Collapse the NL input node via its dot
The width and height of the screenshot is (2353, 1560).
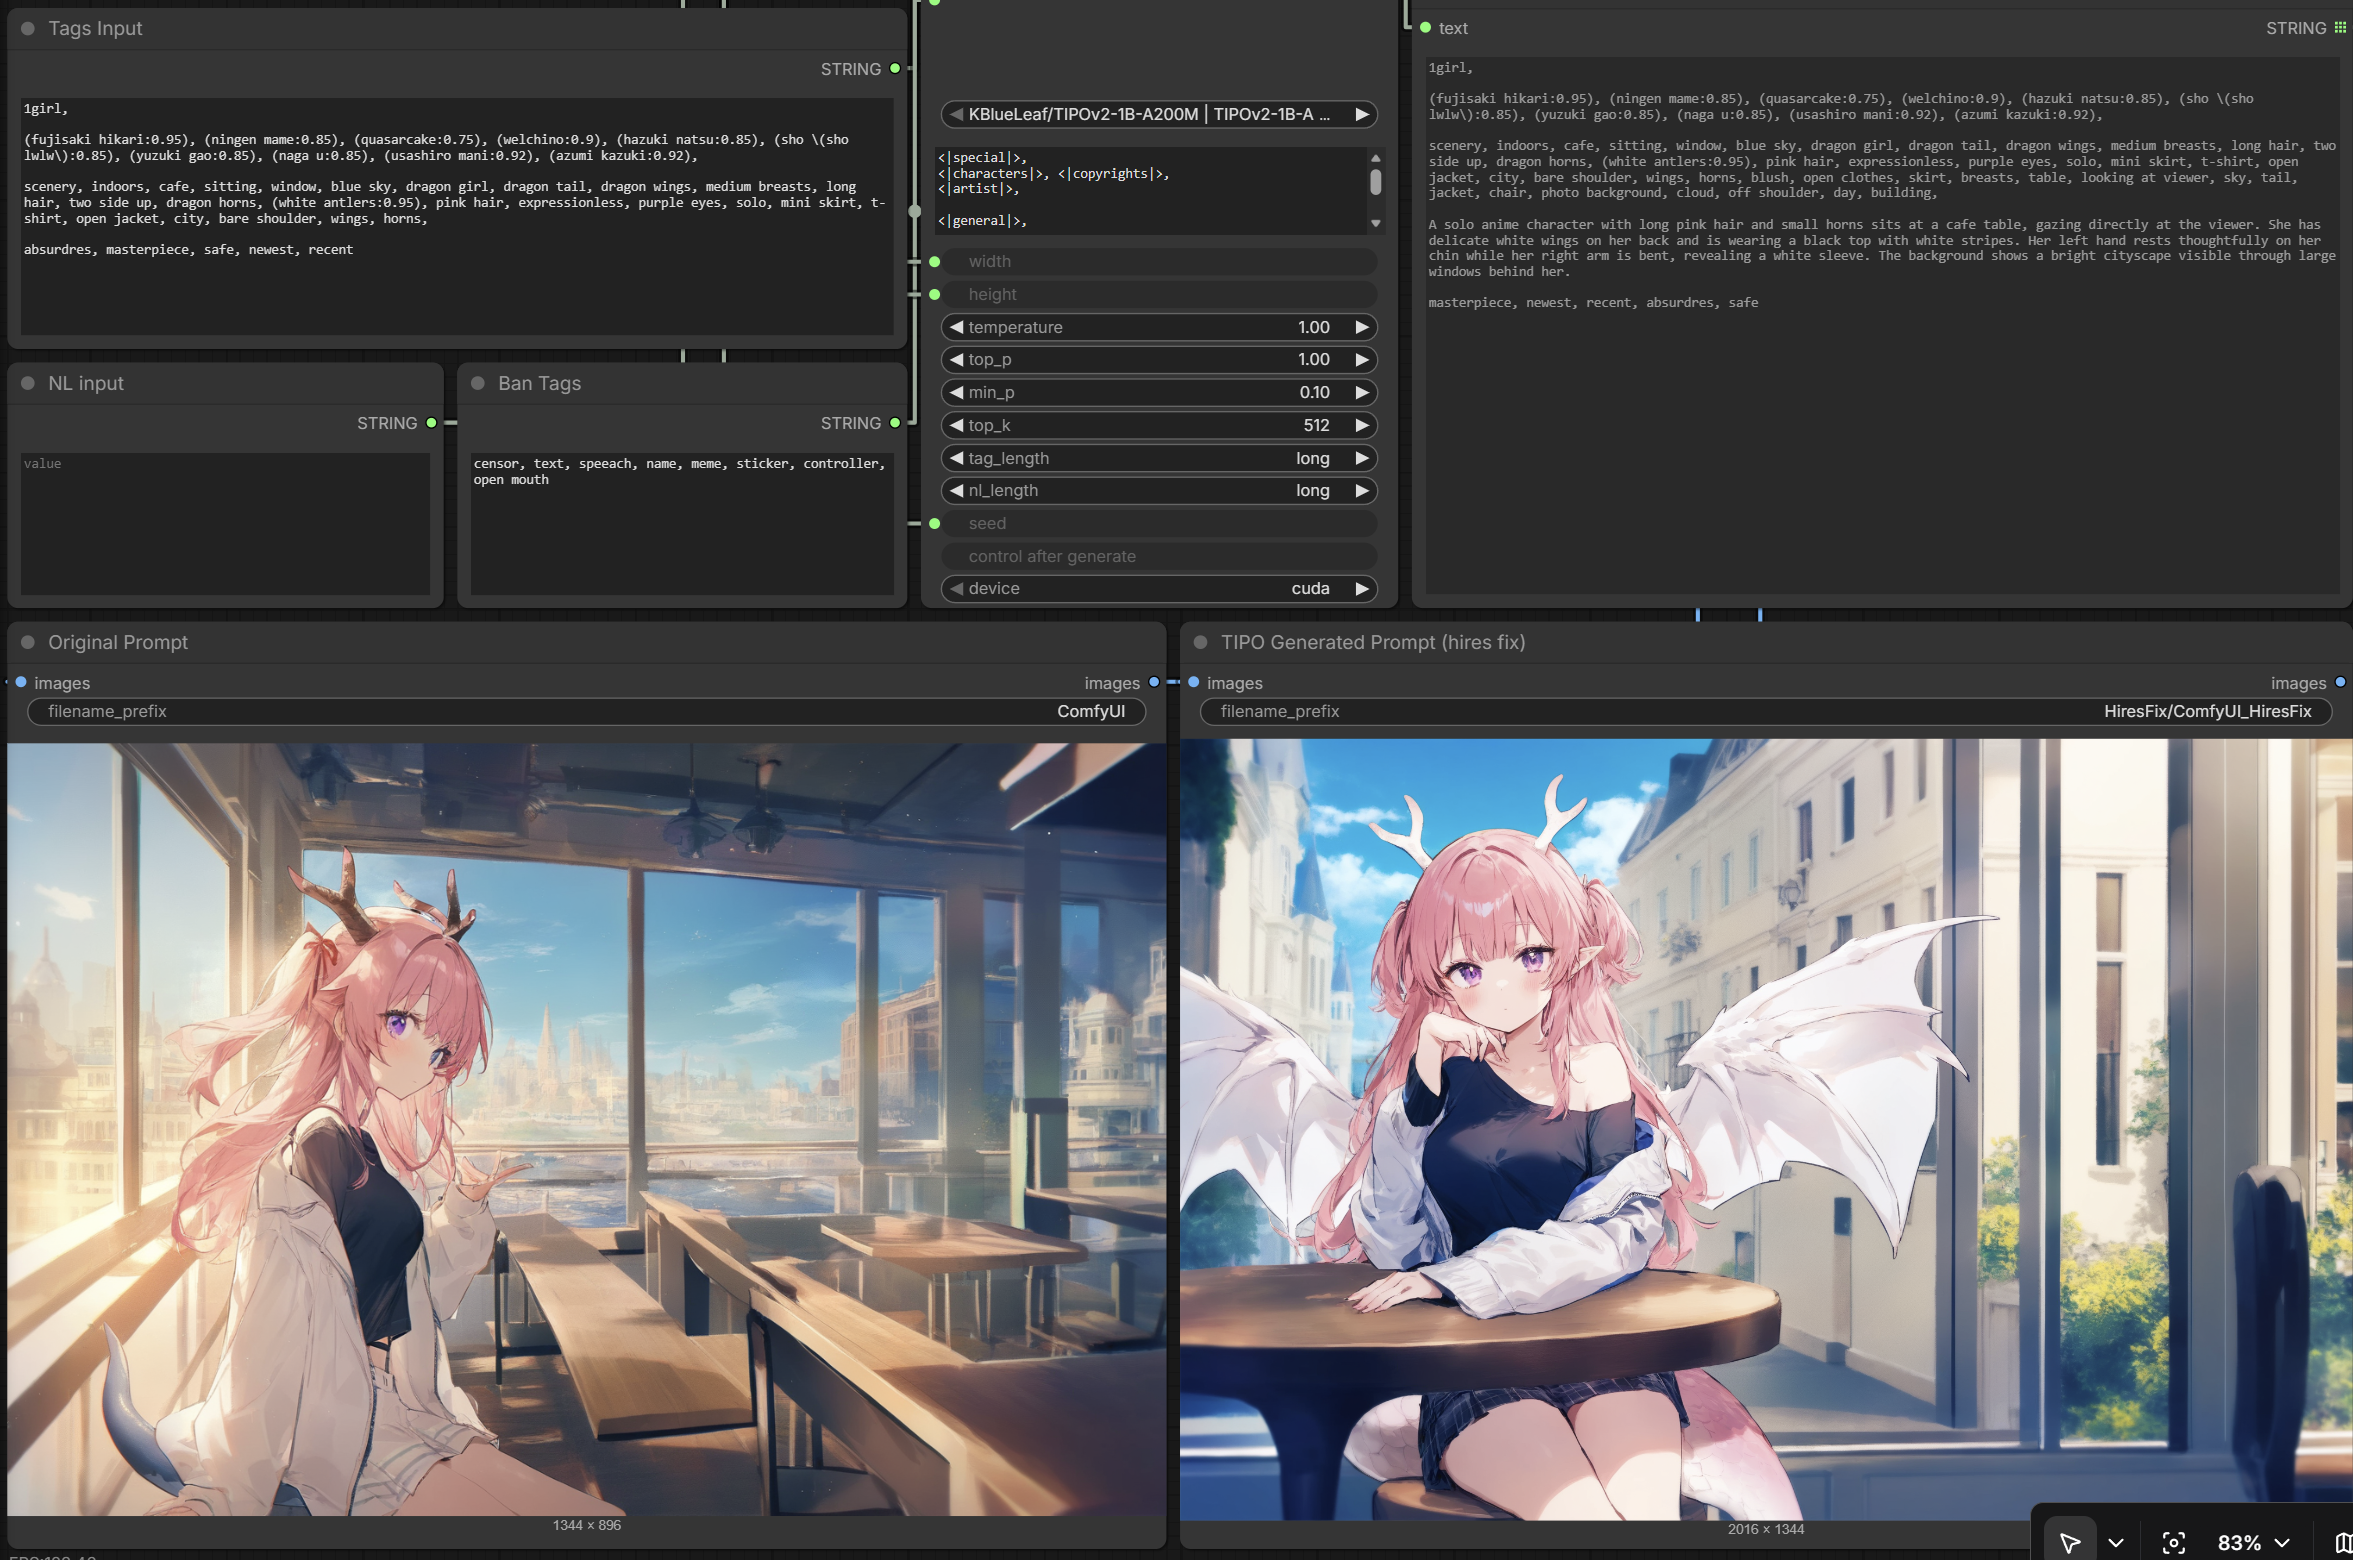(28, 383)
